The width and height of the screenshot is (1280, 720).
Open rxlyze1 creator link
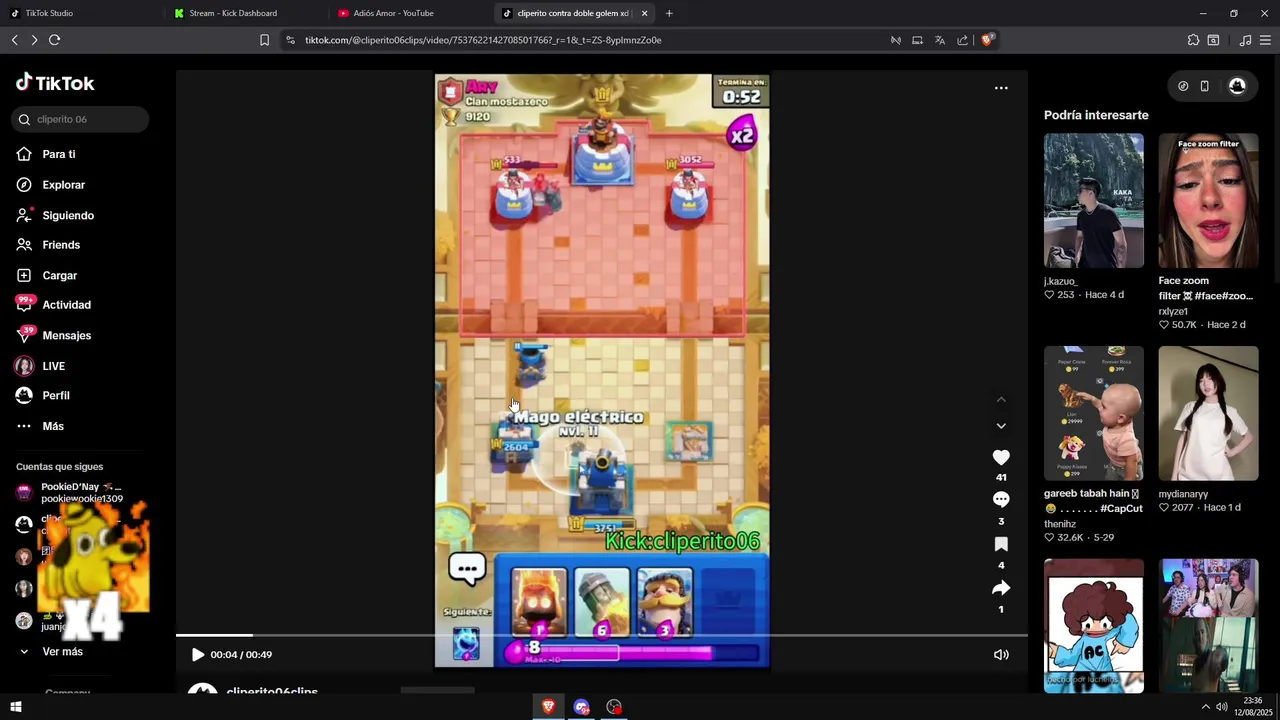[1173, 312]
